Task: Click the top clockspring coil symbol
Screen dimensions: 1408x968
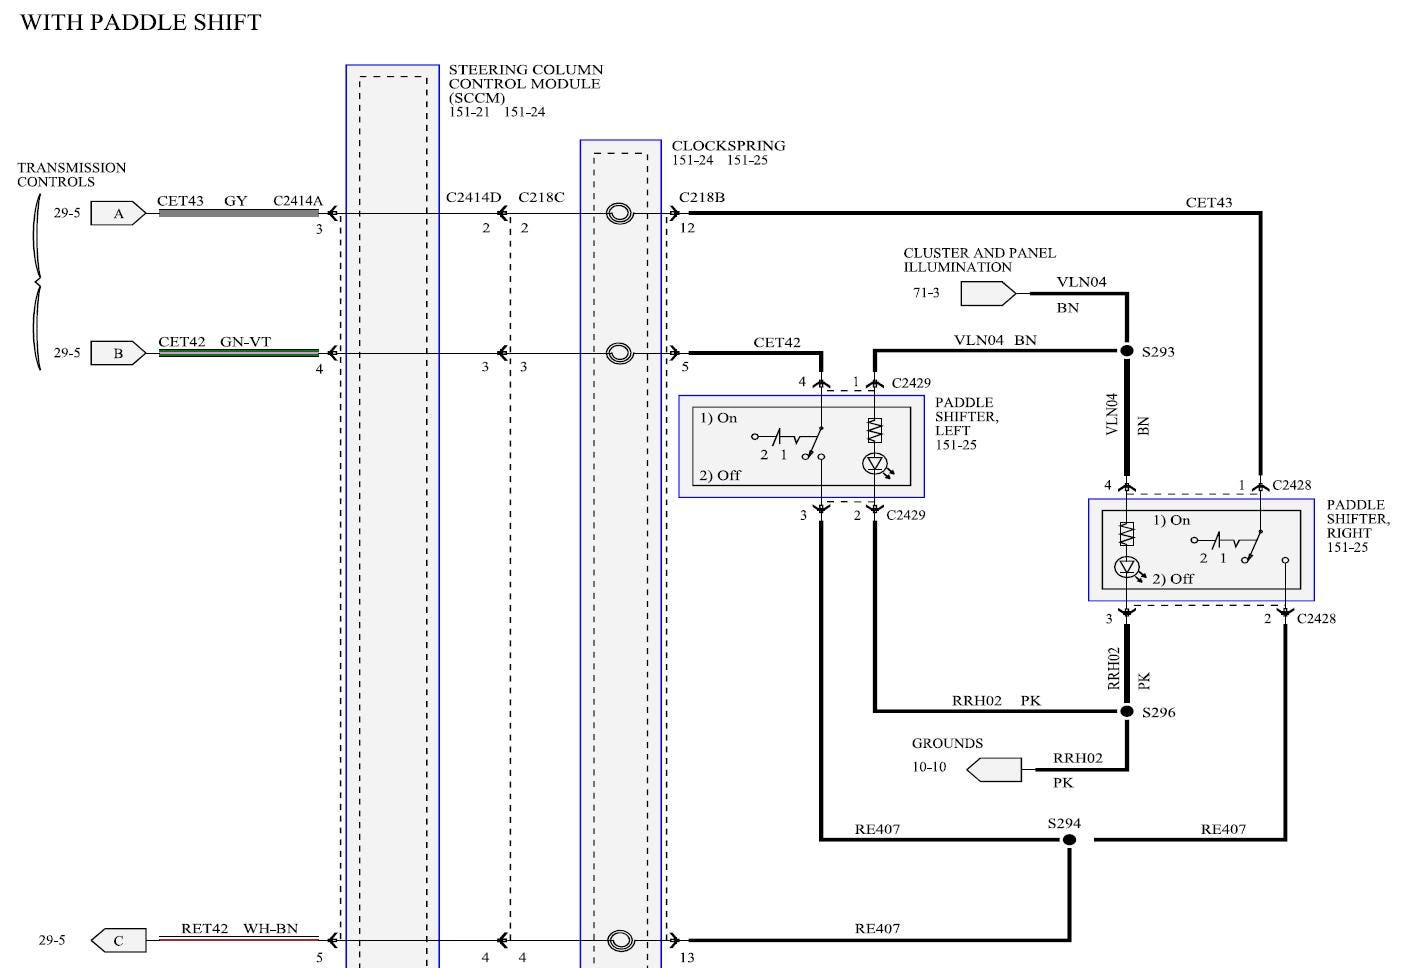Action: (620, 213)
